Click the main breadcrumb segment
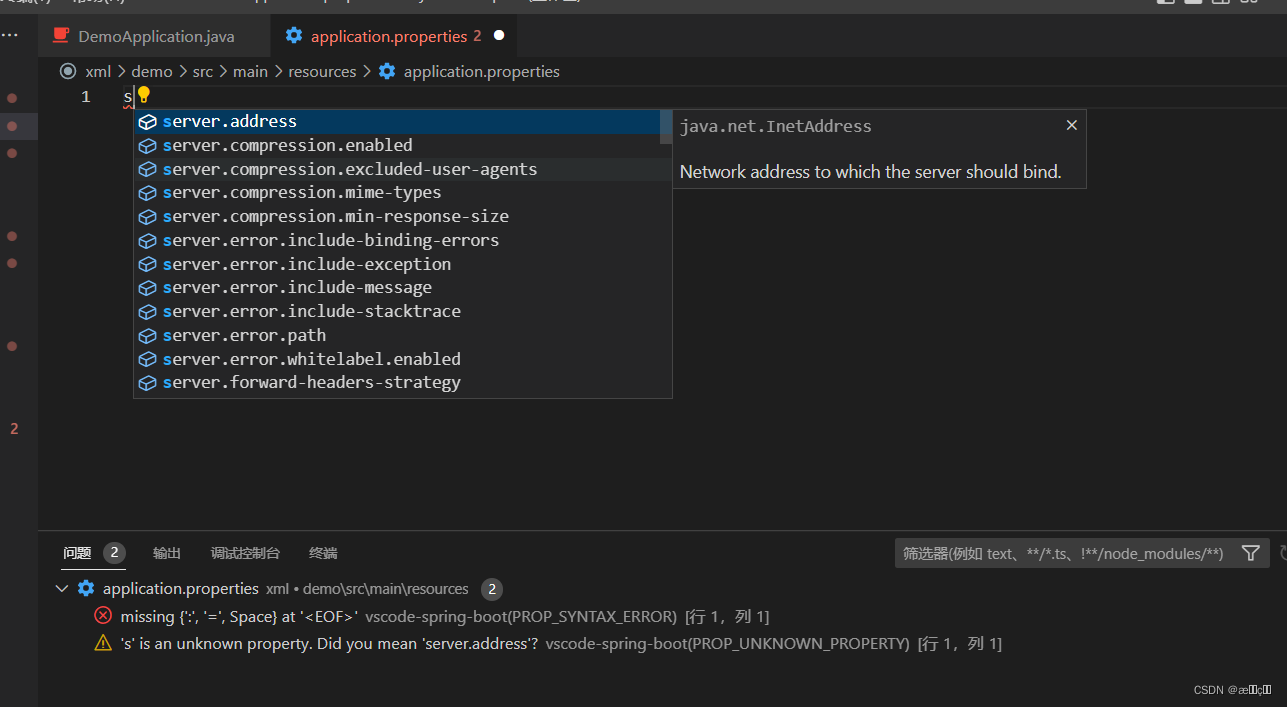The image size is (1287, 707). [x=250, y=72]
